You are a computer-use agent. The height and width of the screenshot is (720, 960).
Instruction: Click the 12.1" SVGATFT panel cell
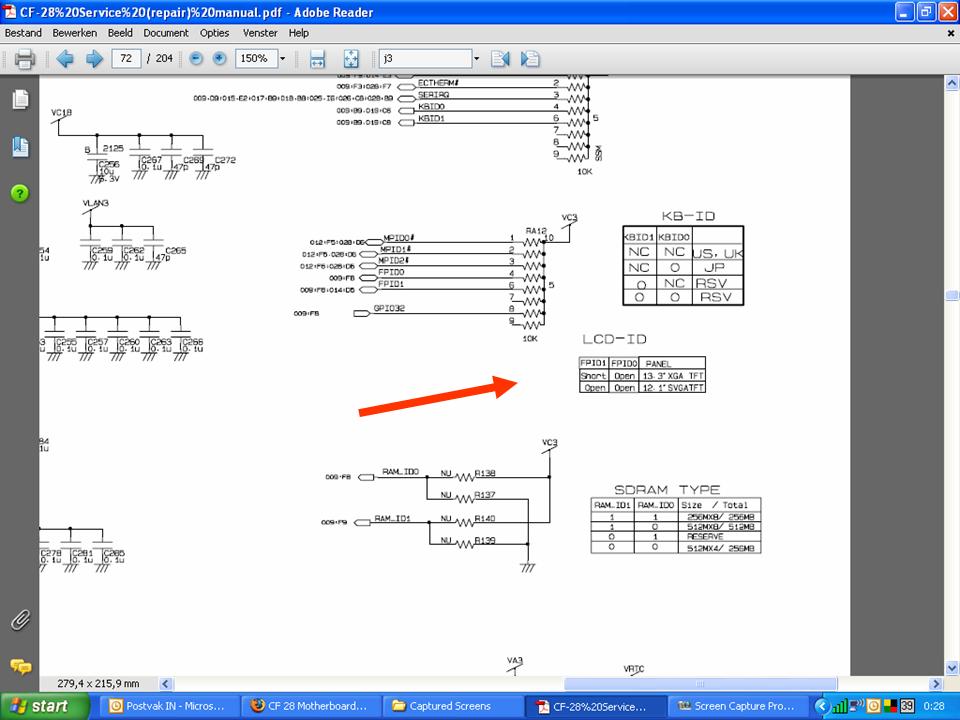click(x=672, y=388)
